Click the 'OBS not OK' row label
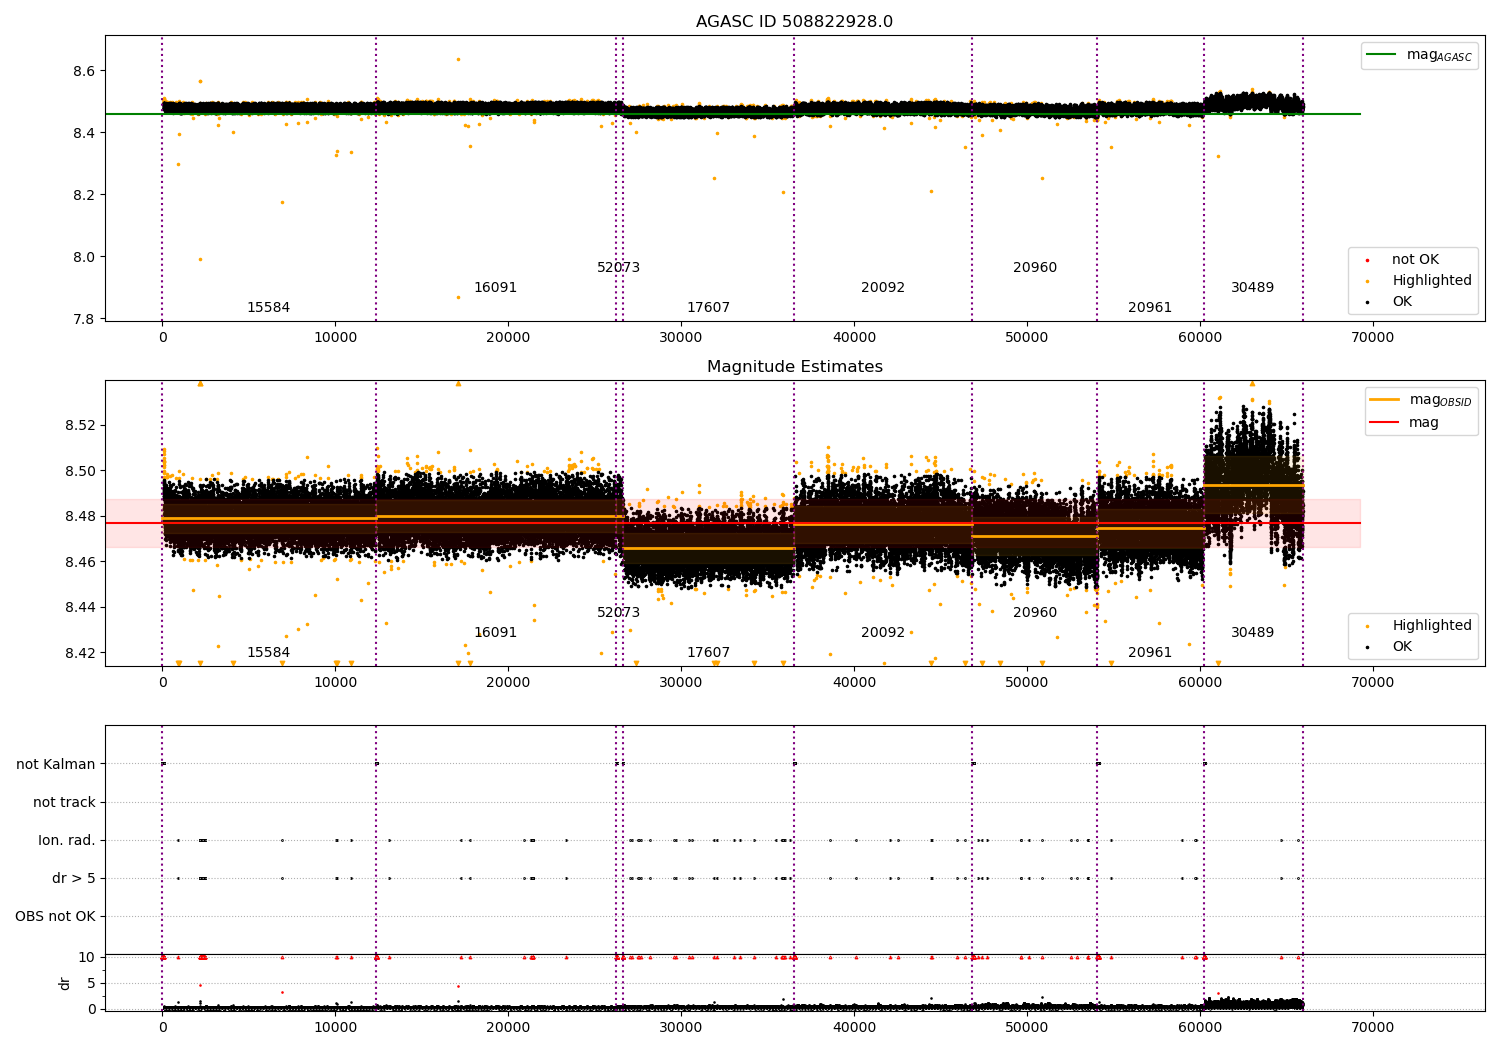Image resolution: width=1500 pixels, height=1050 pixels. coord(55,917)
